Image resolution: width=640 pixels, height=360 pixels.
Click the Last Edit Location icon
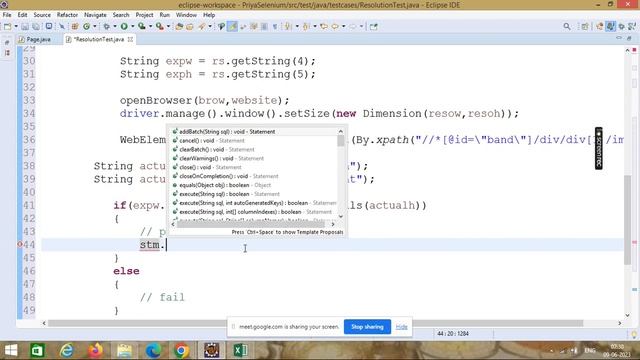[324, 27]
